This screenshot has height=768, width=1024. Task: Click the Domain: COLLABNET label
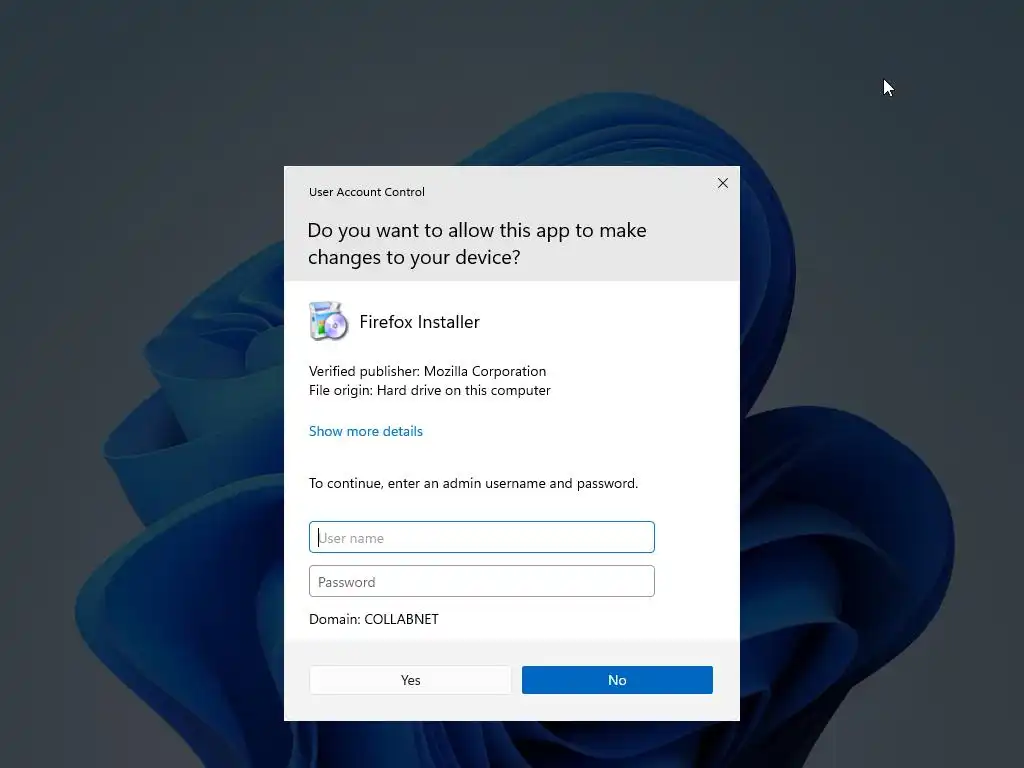374,619
